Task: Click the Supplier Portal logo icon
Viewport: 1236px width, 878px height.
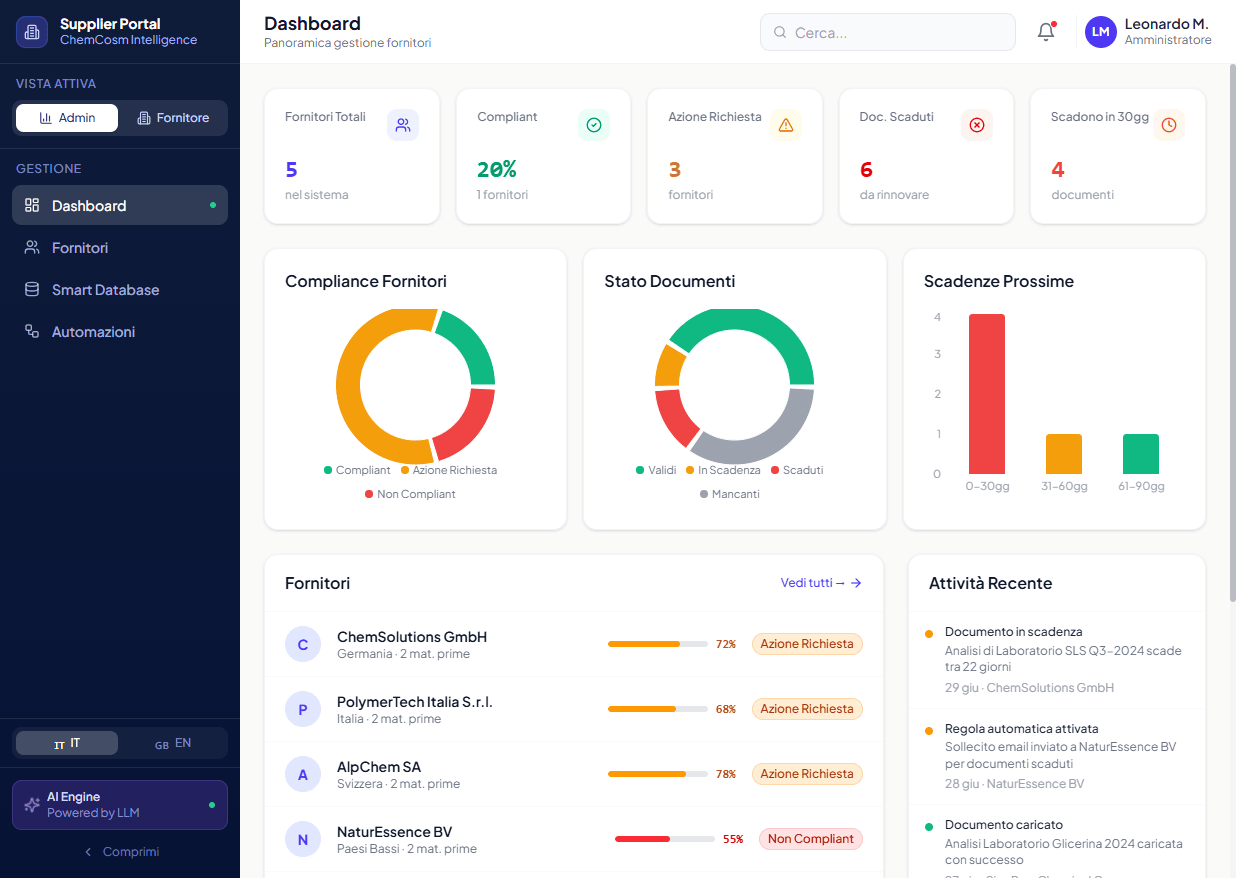Action: 32,32
